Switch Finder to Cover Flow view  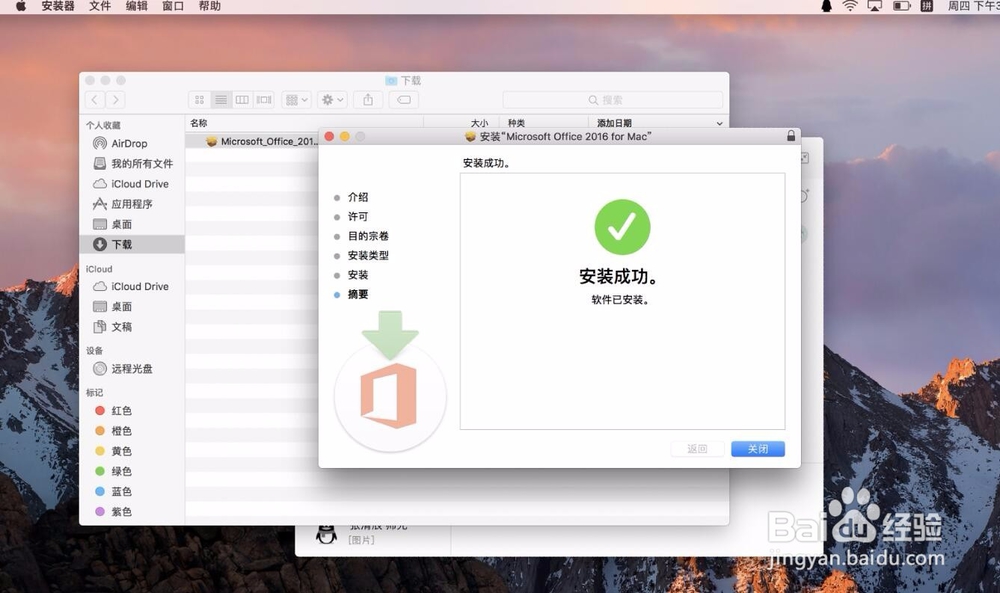(264, 99)
